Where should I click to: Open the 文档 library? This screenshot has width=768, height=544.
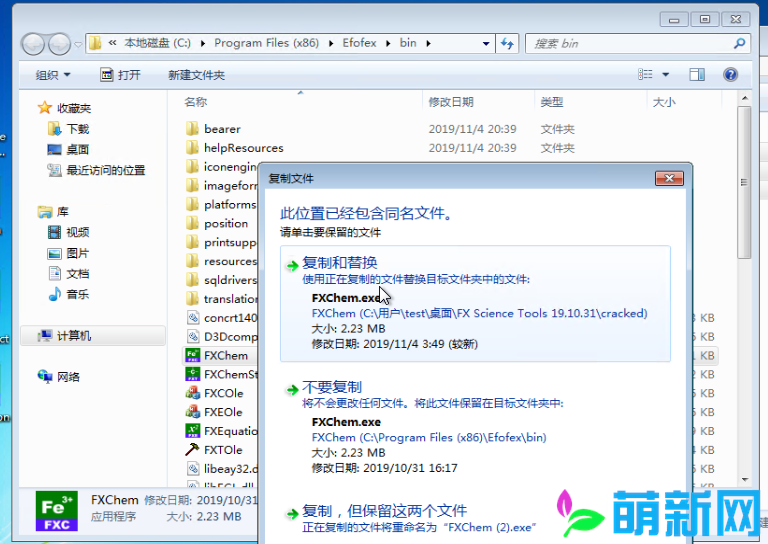coord(69,274)
